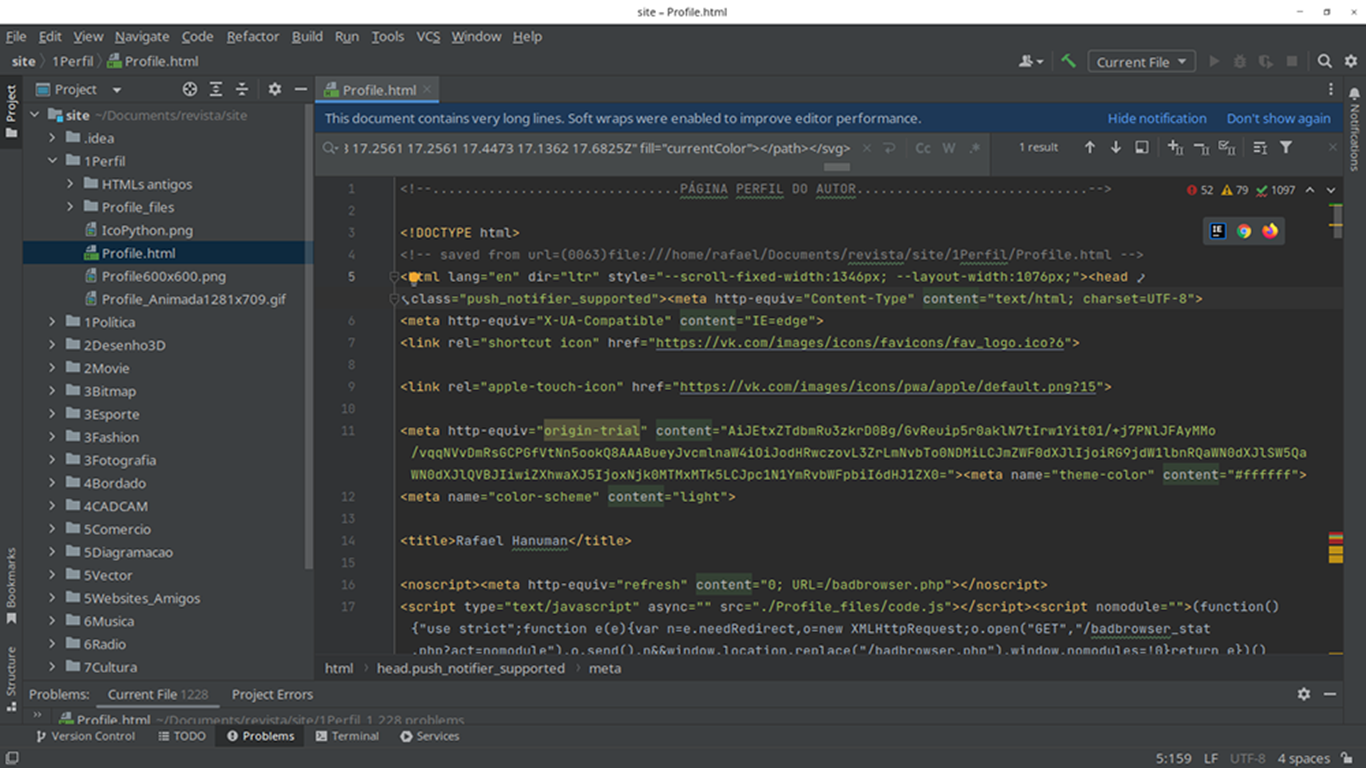Image resolution: width=1366 pixels, height=768 pixels.
Task: Open Terminal tool window tab
Action: pos(347,736)
